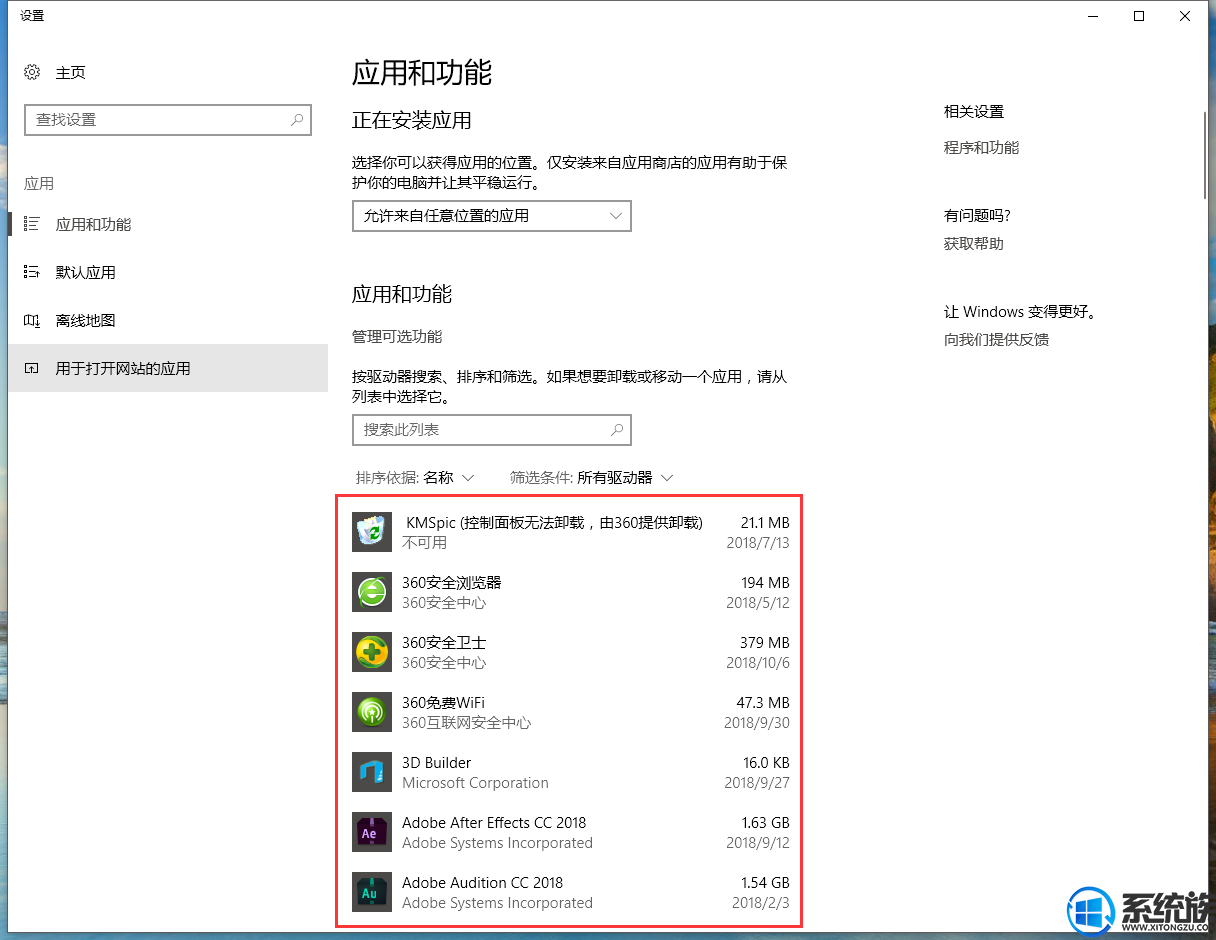1216x940 pixels.
Task: Click the Adobe Audition app icon
Action: (372, 892)
